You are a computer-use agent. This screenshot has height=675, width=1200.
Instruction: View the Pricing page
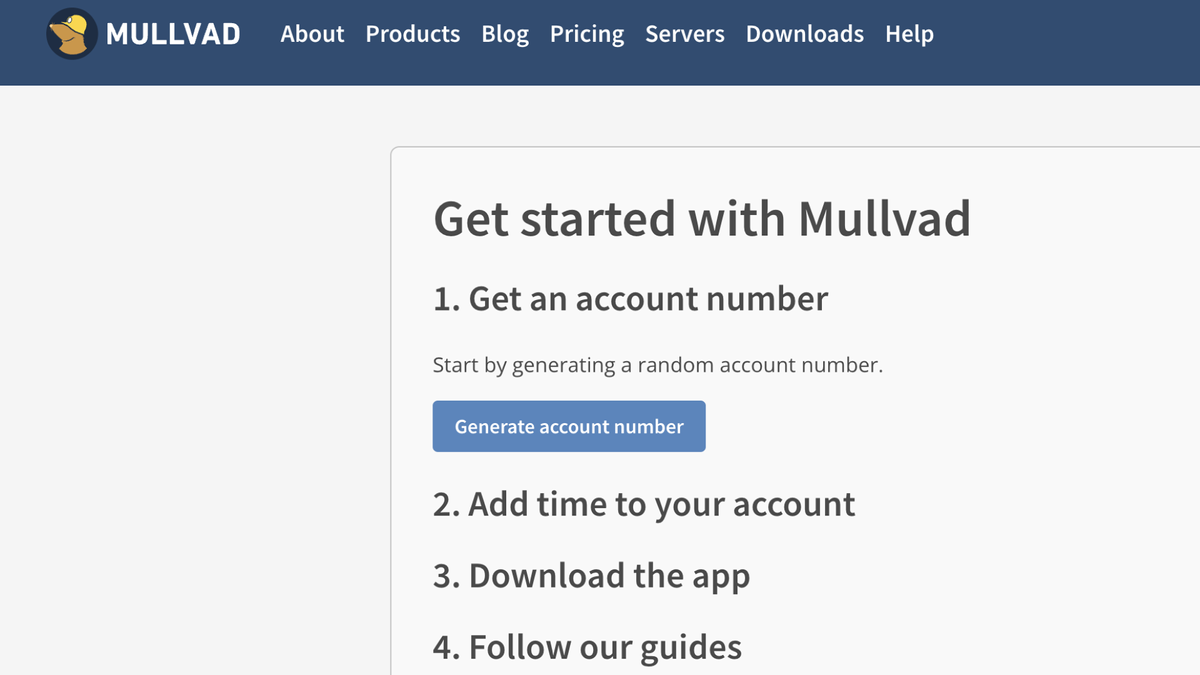coord(587,34)
